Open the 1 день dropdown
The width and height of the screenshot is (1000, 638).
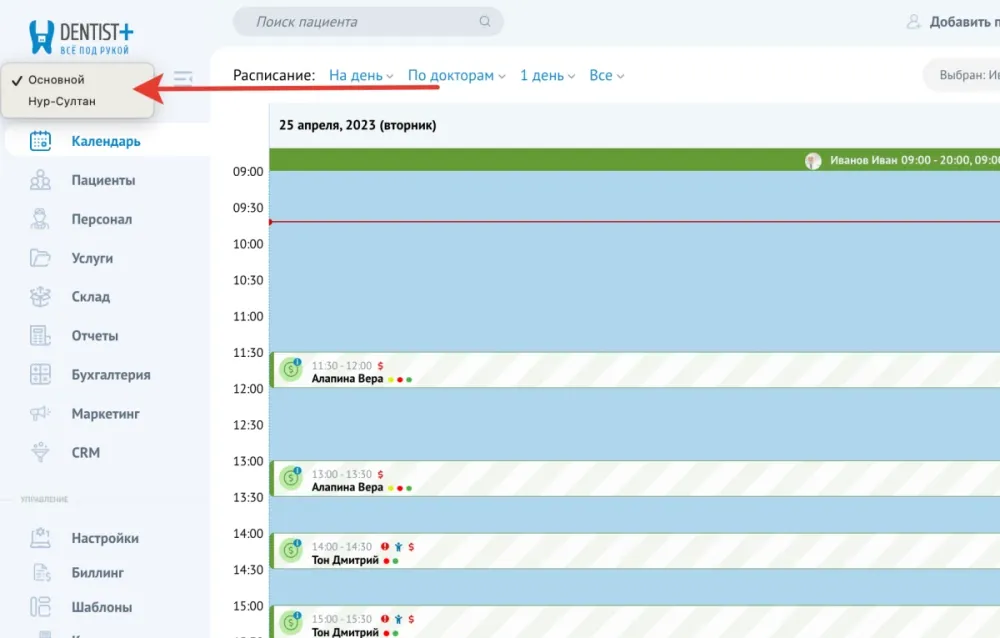[547, 75]
